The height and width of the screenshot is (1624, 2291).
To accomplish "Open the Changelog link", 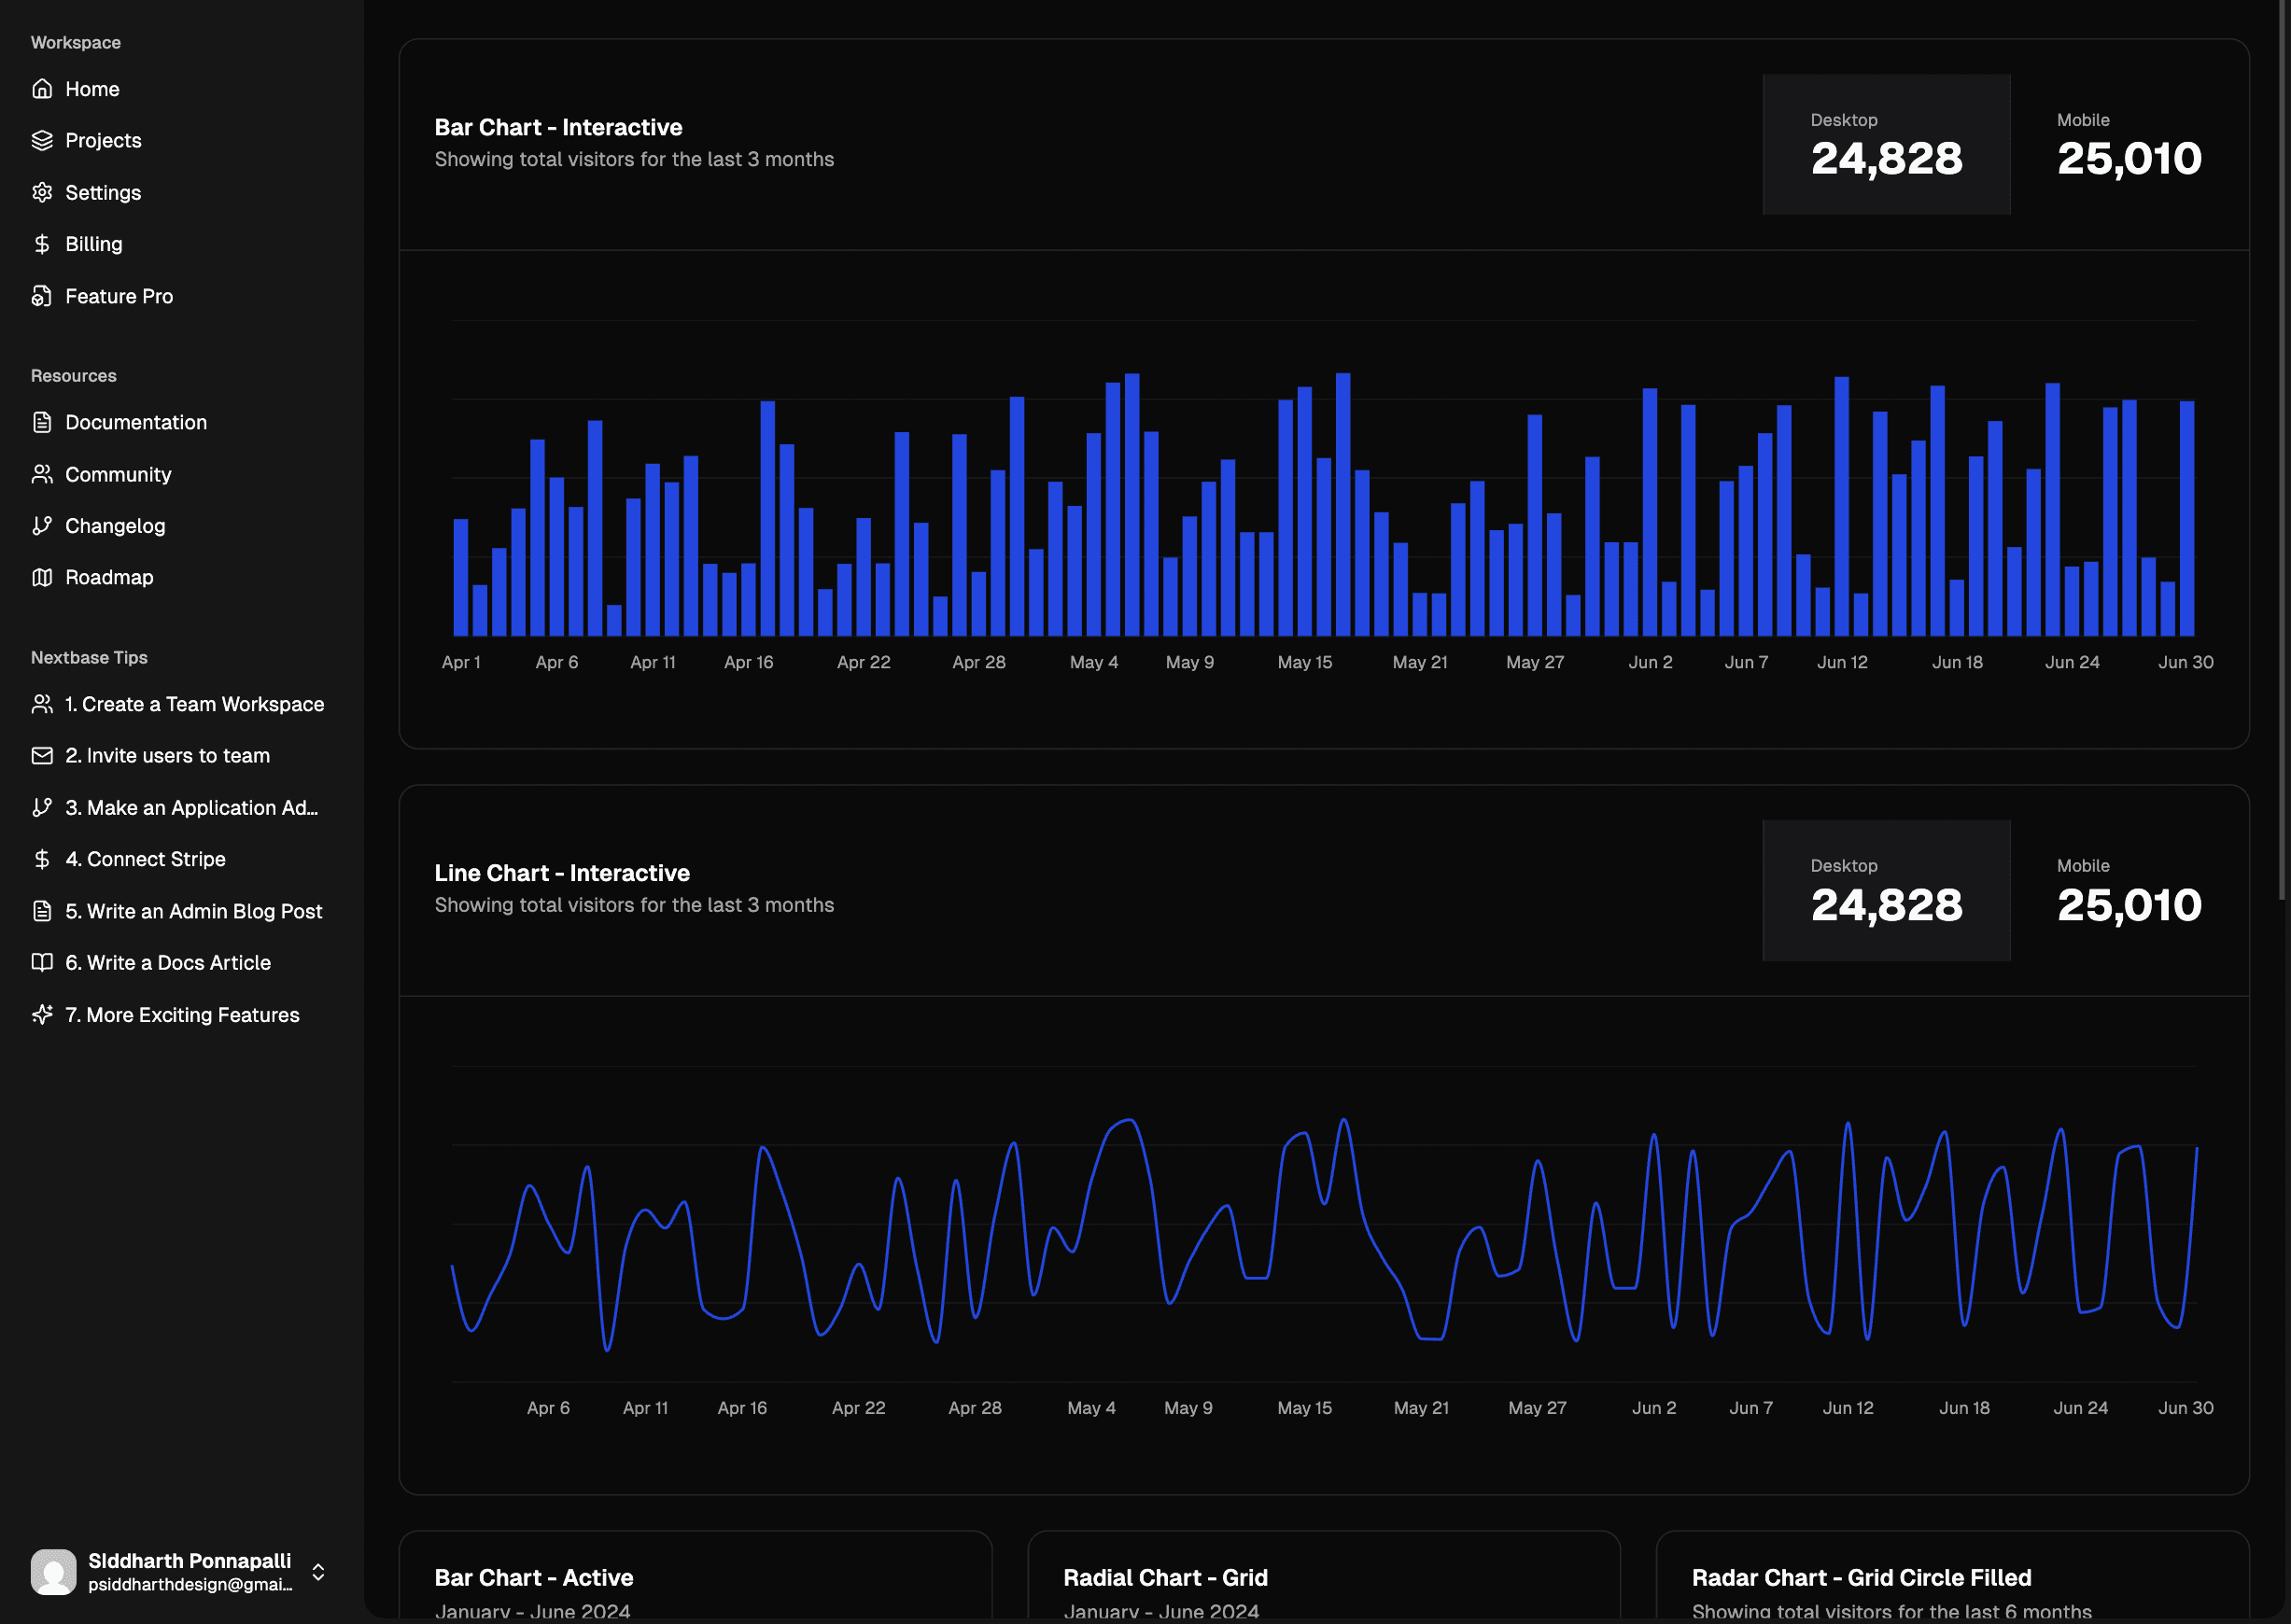I will coord(182,525).
